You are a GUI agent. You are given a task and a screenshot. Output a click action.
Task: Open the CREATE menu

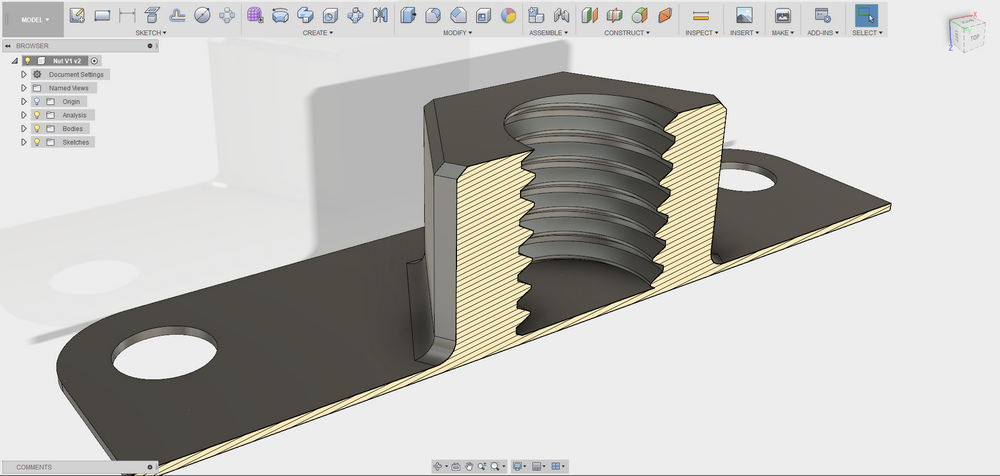(318, 33)
